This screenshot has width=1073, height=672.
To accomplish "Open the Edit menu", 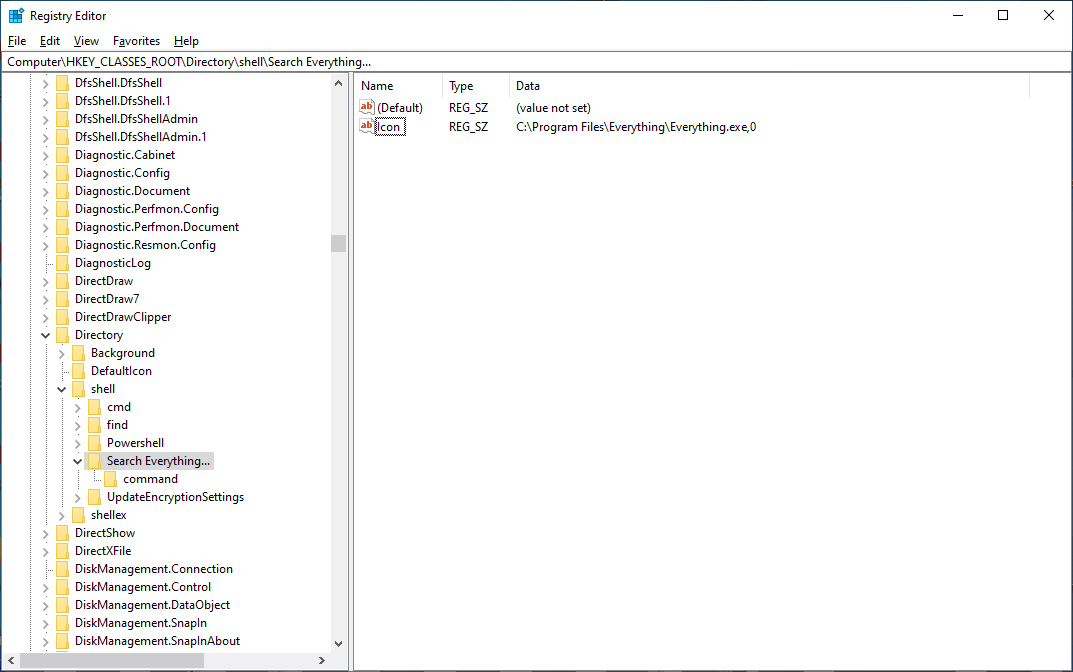I will pos(49,41).
